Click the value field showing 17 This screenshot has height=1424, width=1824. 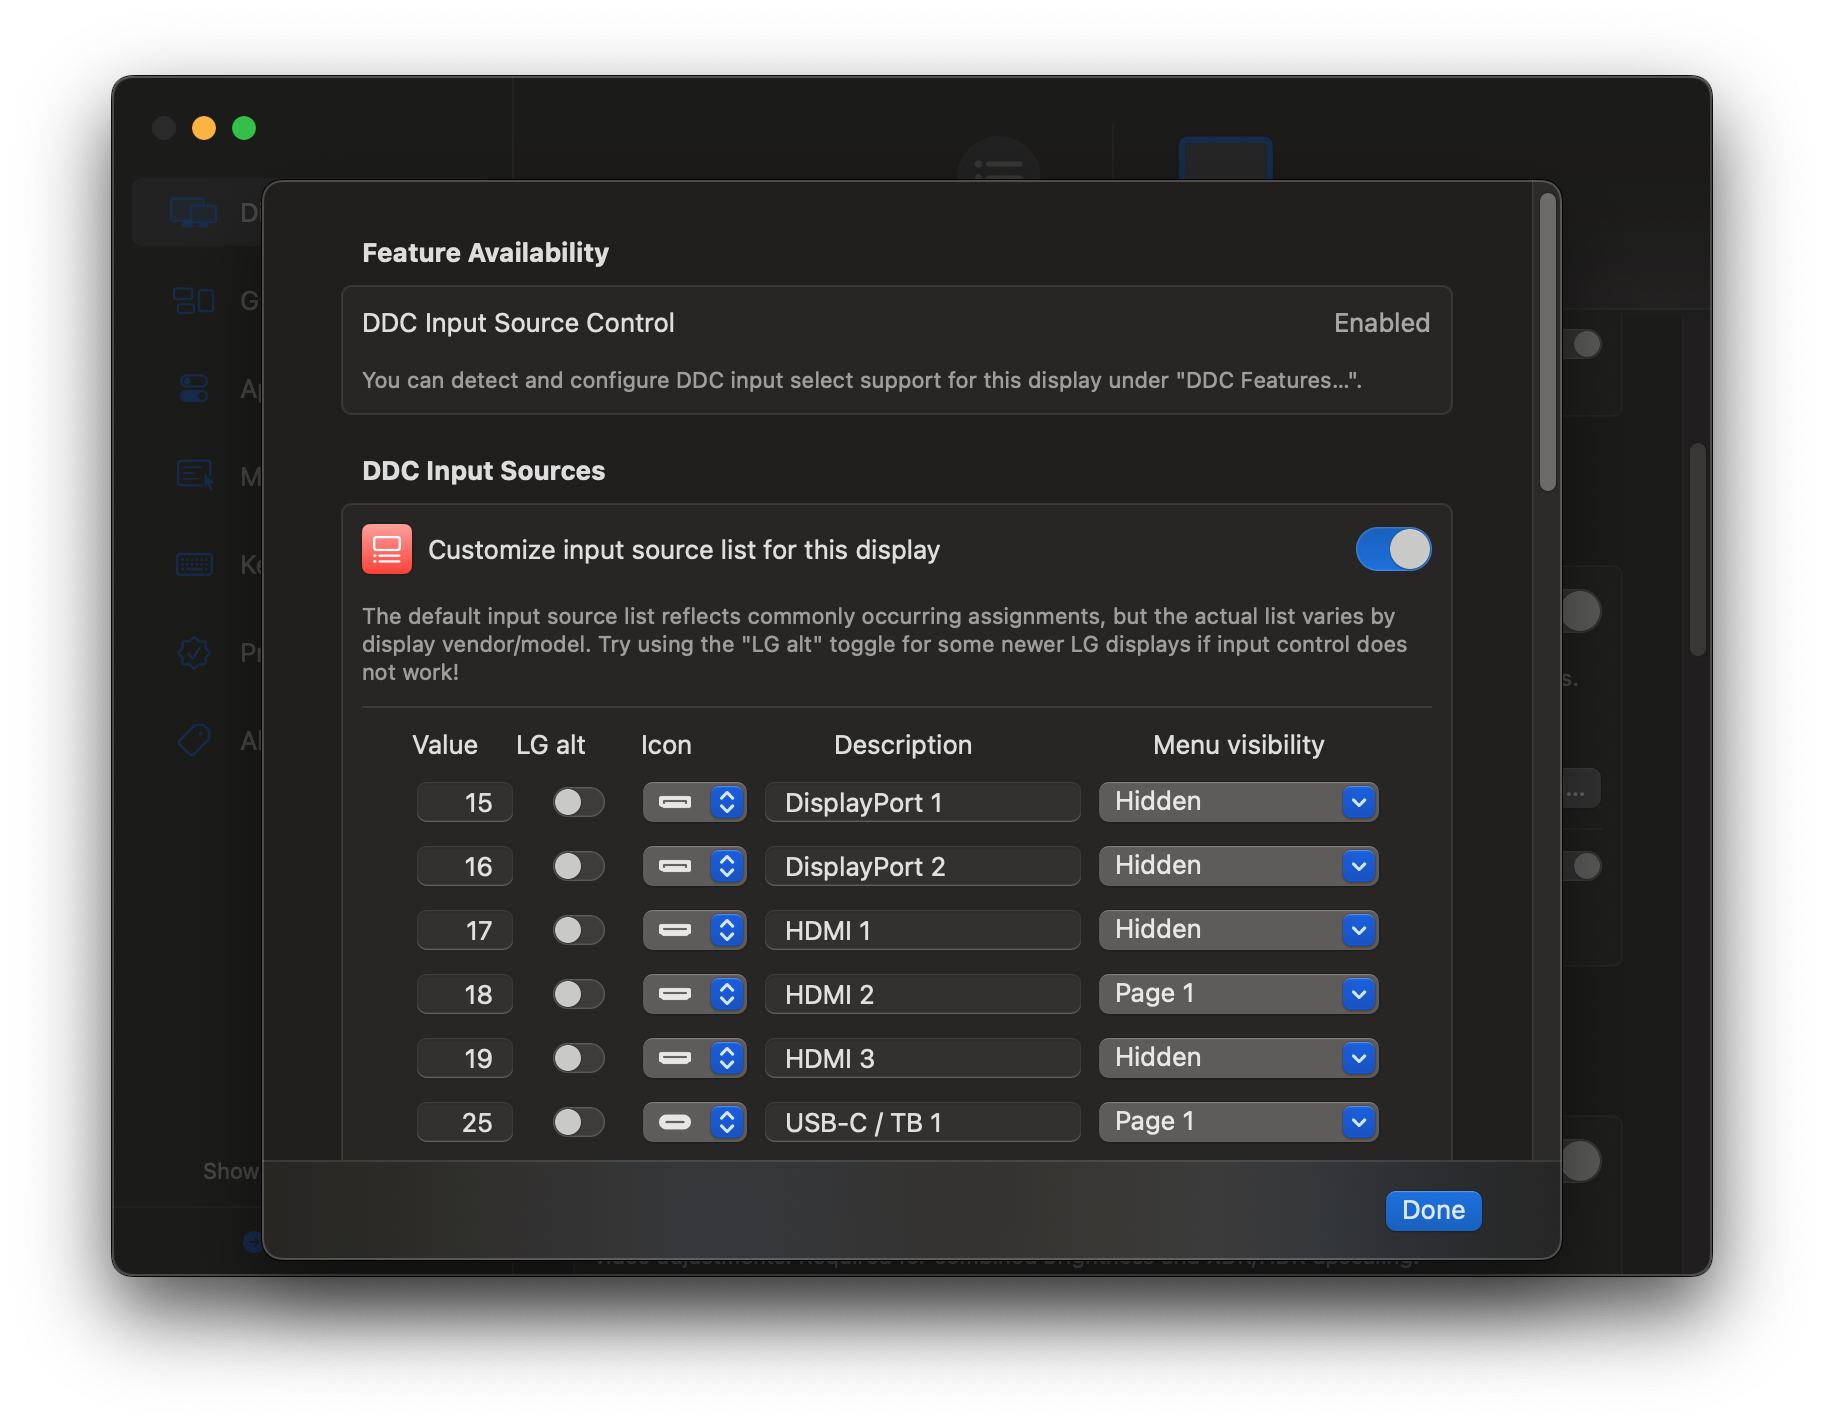pos(465,930)
